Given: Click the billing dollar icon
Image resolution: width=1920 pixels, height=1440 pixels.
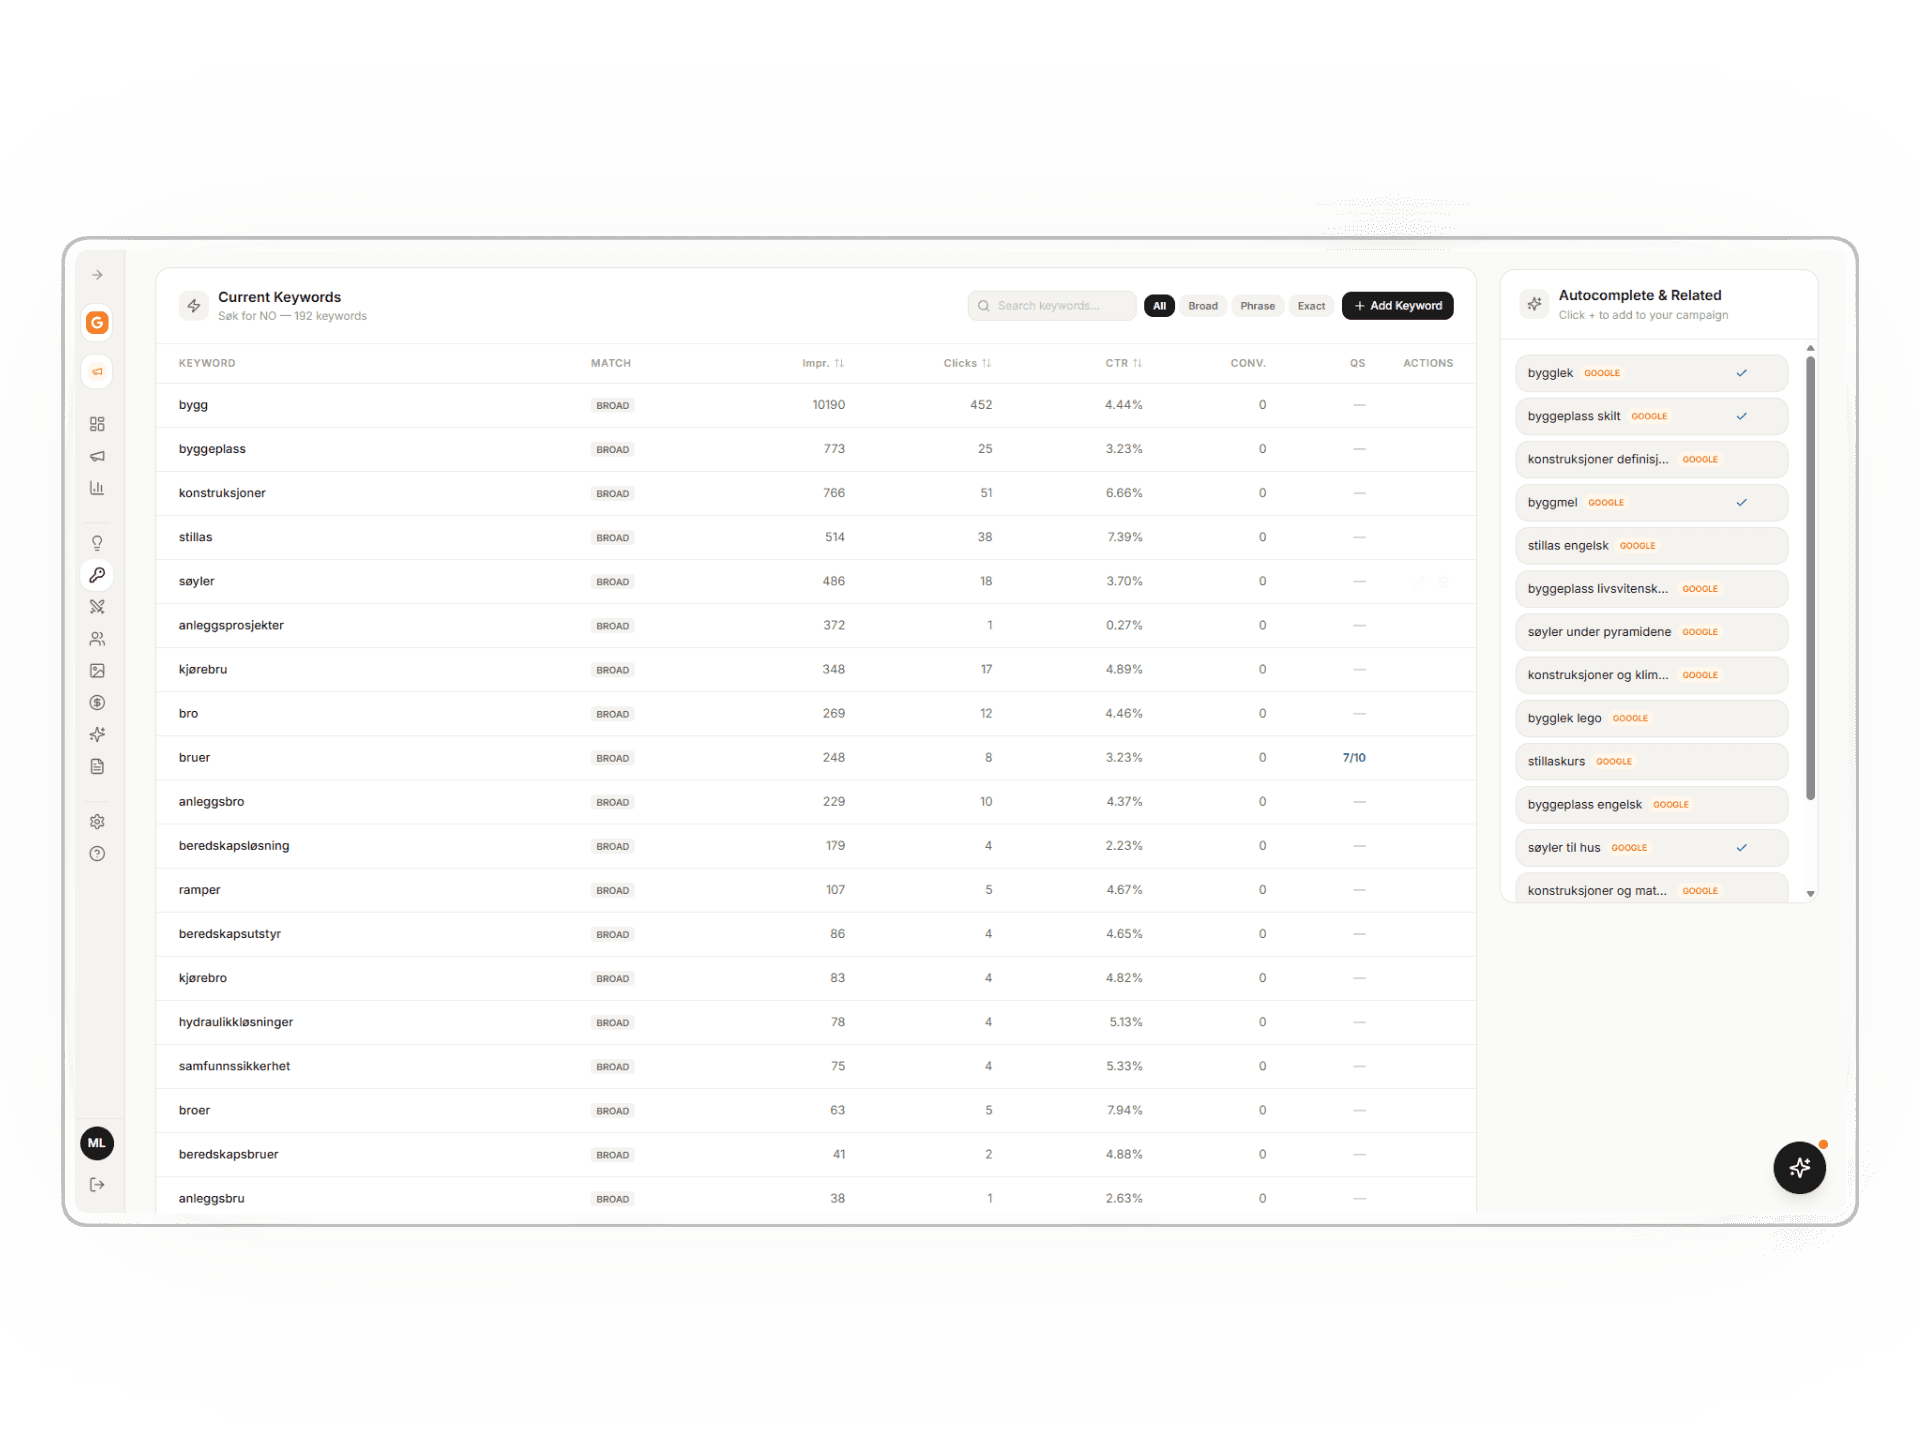Looking at the screenshot, I should [96, 702].
